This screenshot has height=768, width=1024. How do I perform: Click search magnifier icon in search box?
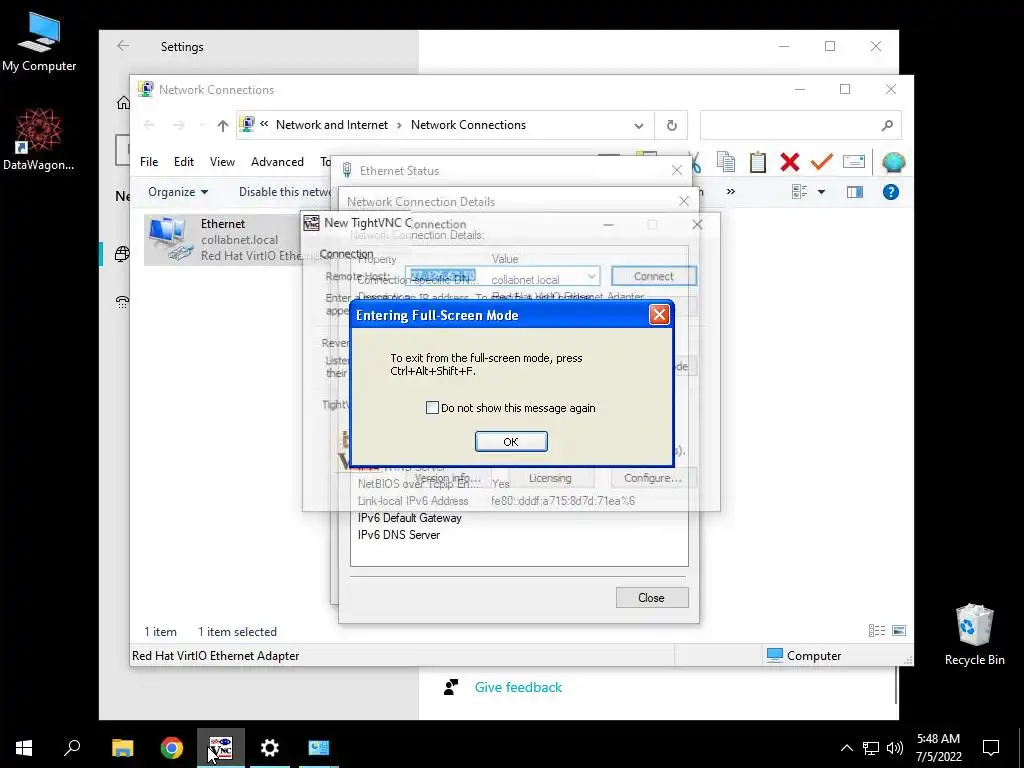coord(887,125)
